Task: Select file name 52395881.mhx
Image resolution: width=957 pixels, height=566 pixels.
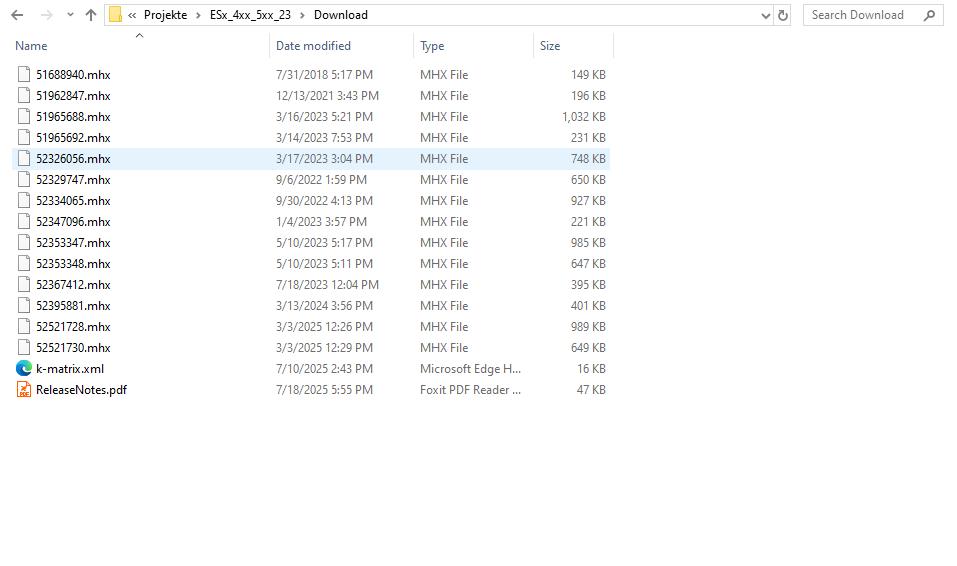Action: (73, 305)
